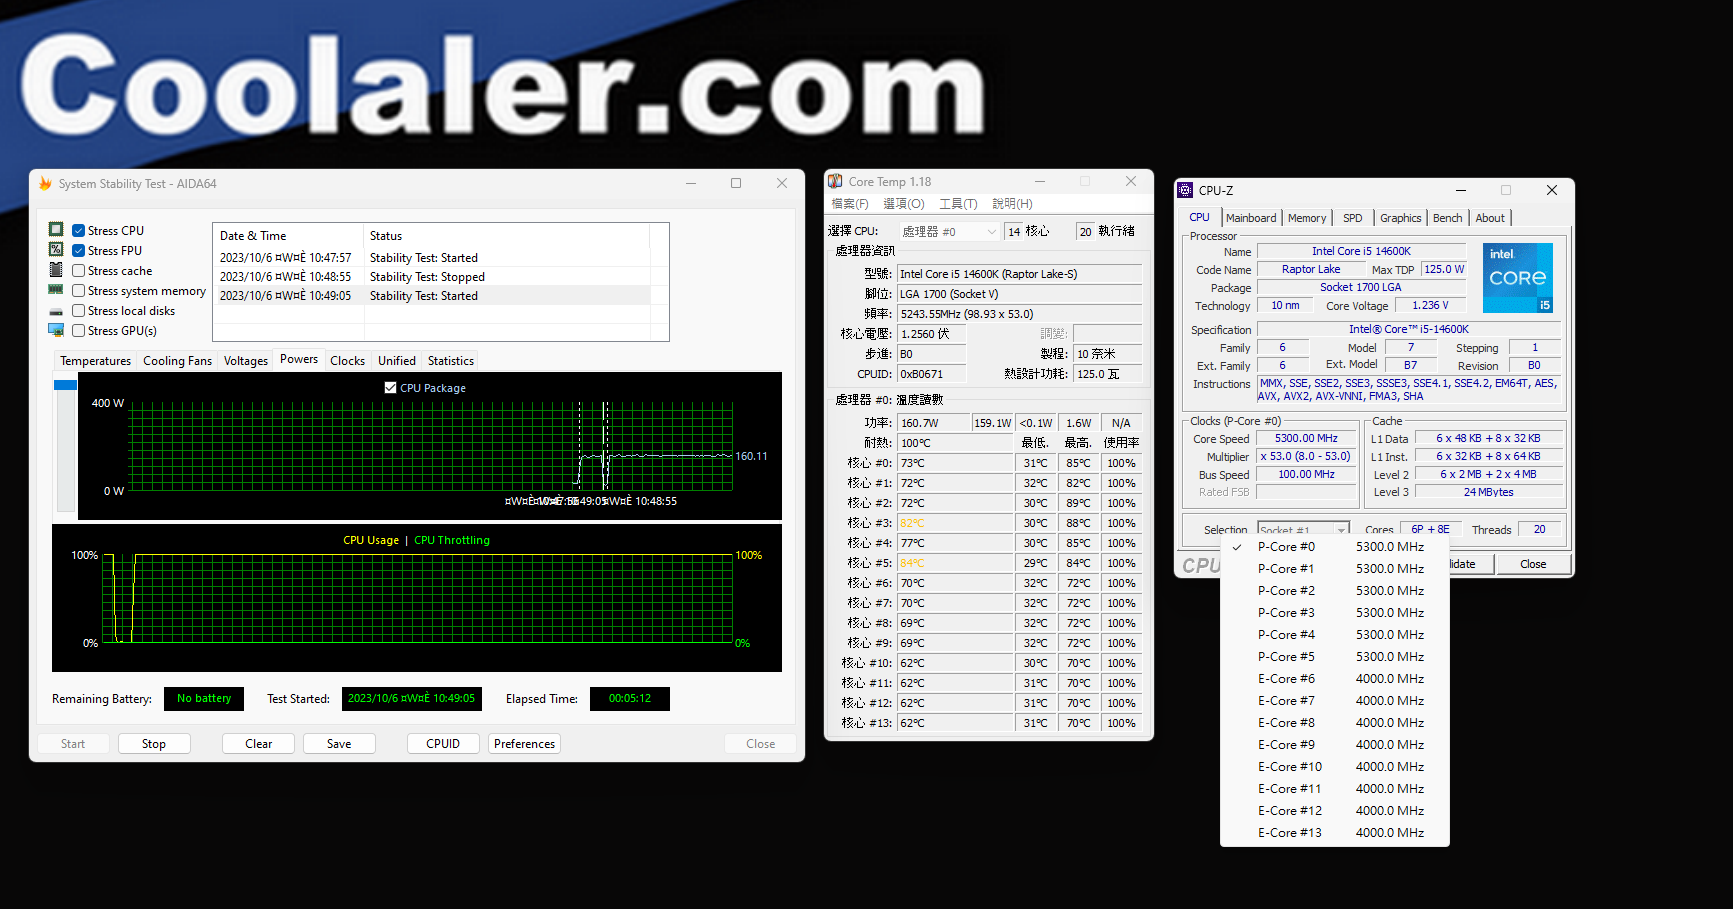
Task: Open Core Temp 選項(O) menu
Action: 904,204
